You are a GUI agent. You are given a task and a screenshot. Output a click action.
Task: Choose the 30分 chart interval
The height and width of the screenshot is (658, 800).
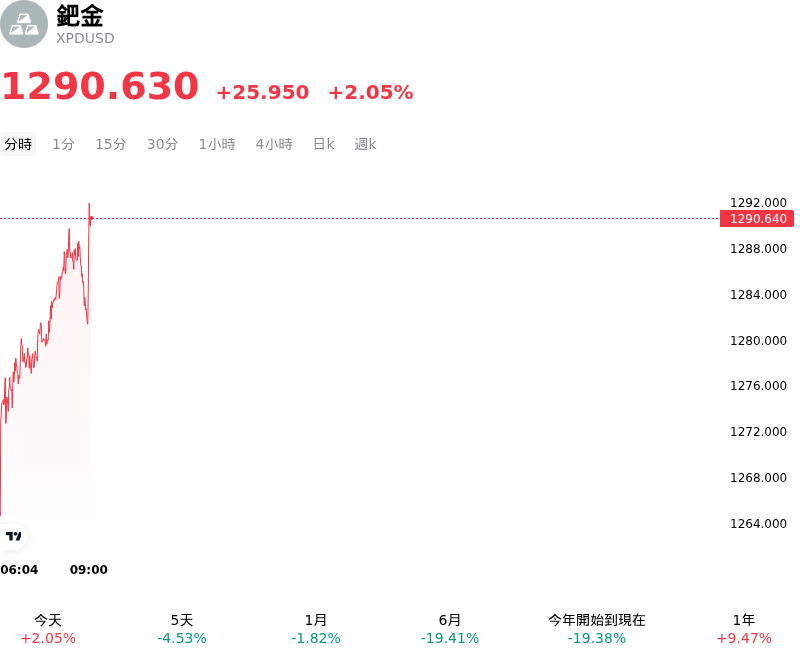(x=162, y=144)
